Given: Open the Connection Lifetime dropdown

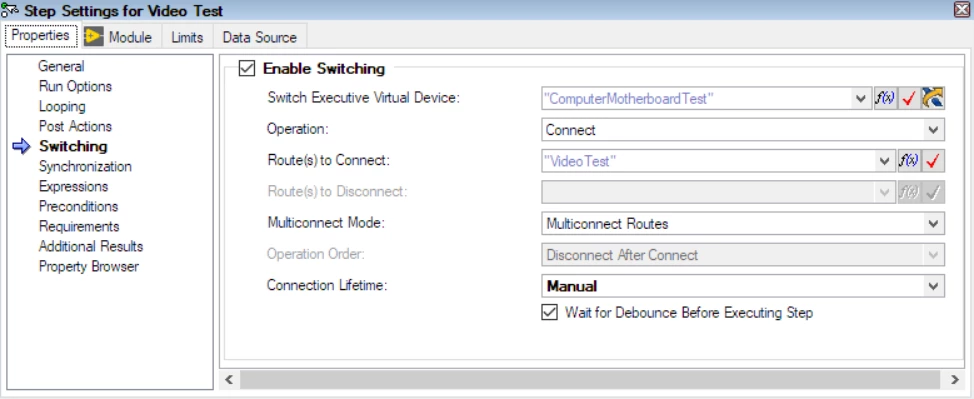Looking at the screenshot, I should 743,286.
